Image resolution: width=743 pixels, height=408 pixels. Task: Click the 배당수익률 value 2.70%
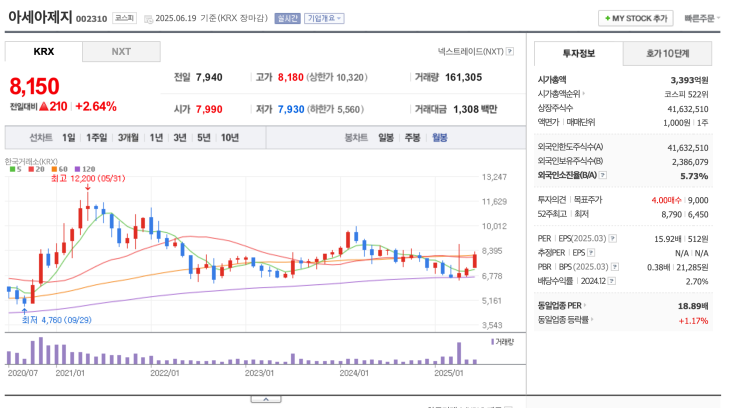[x=697, y=281]
